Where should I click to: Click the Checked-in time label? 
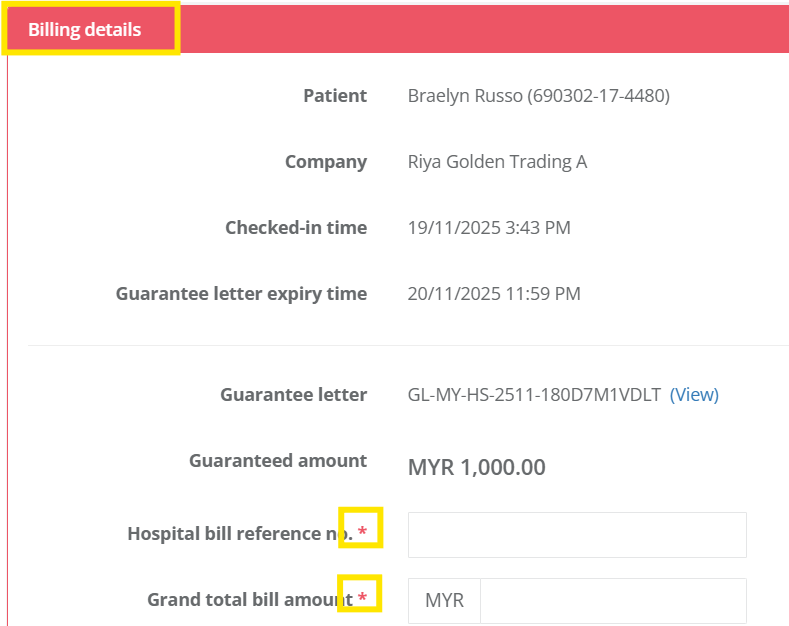(296, 228)
